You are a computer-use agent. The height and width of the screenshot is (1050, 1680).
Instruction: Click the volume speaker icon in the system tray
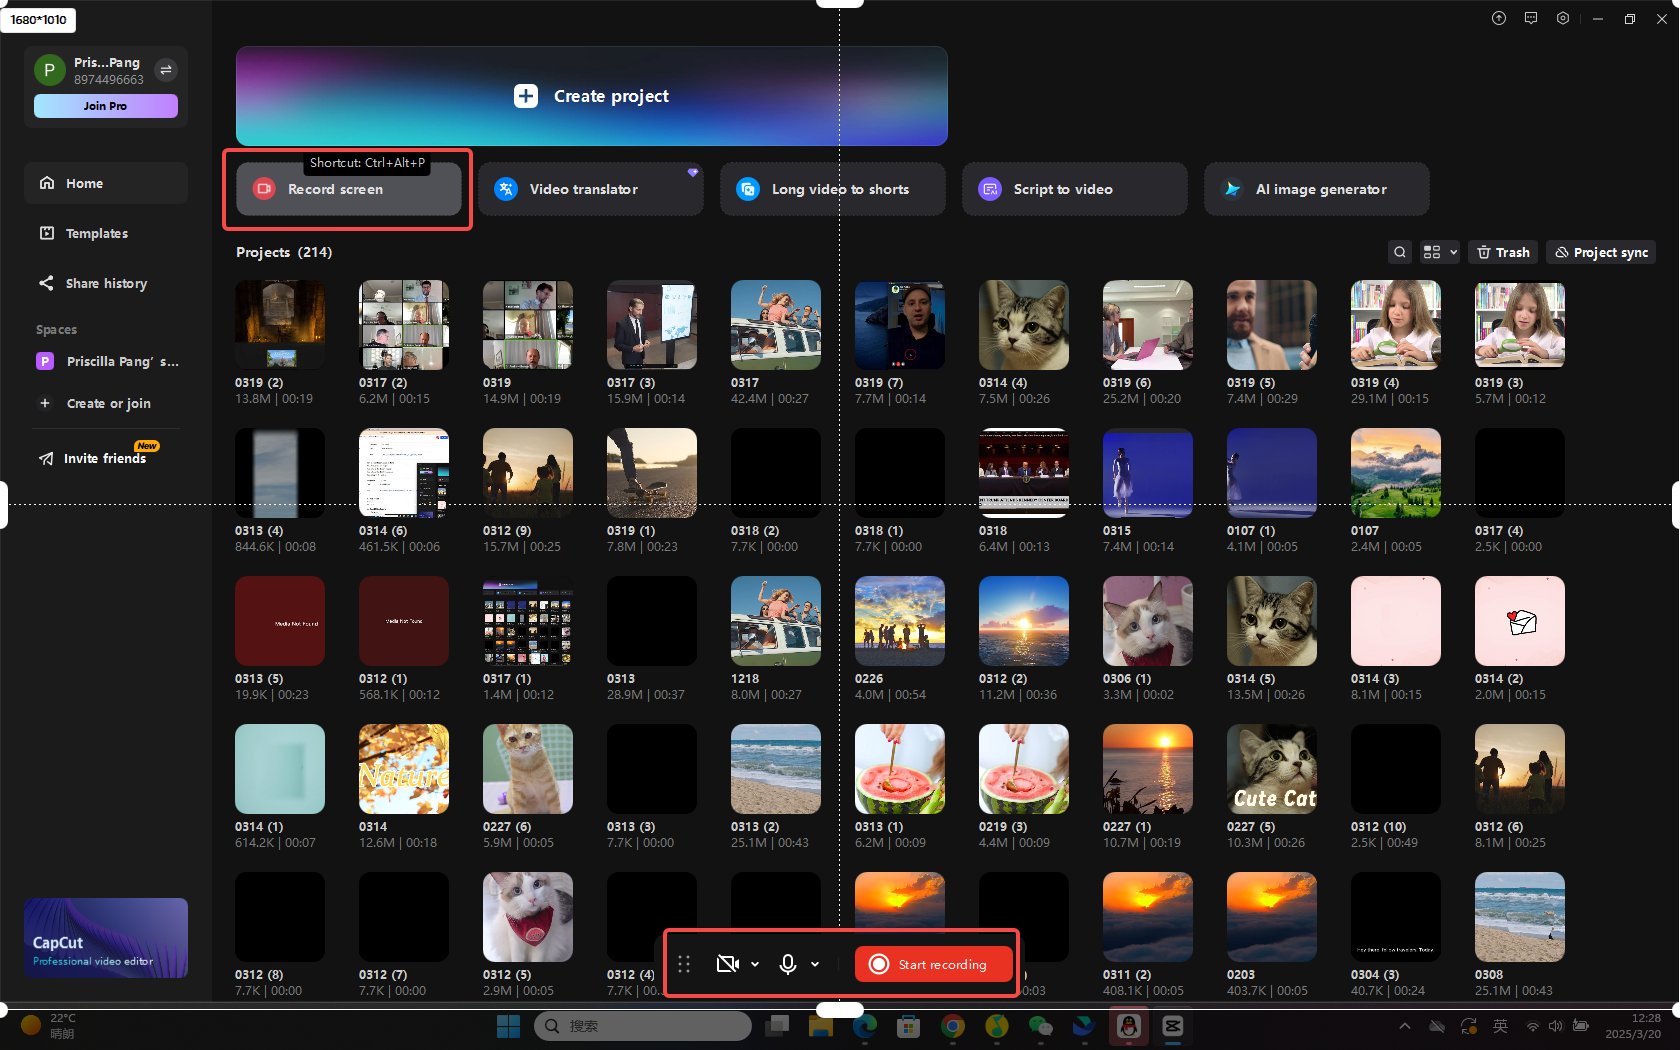pos(1556,1026)
